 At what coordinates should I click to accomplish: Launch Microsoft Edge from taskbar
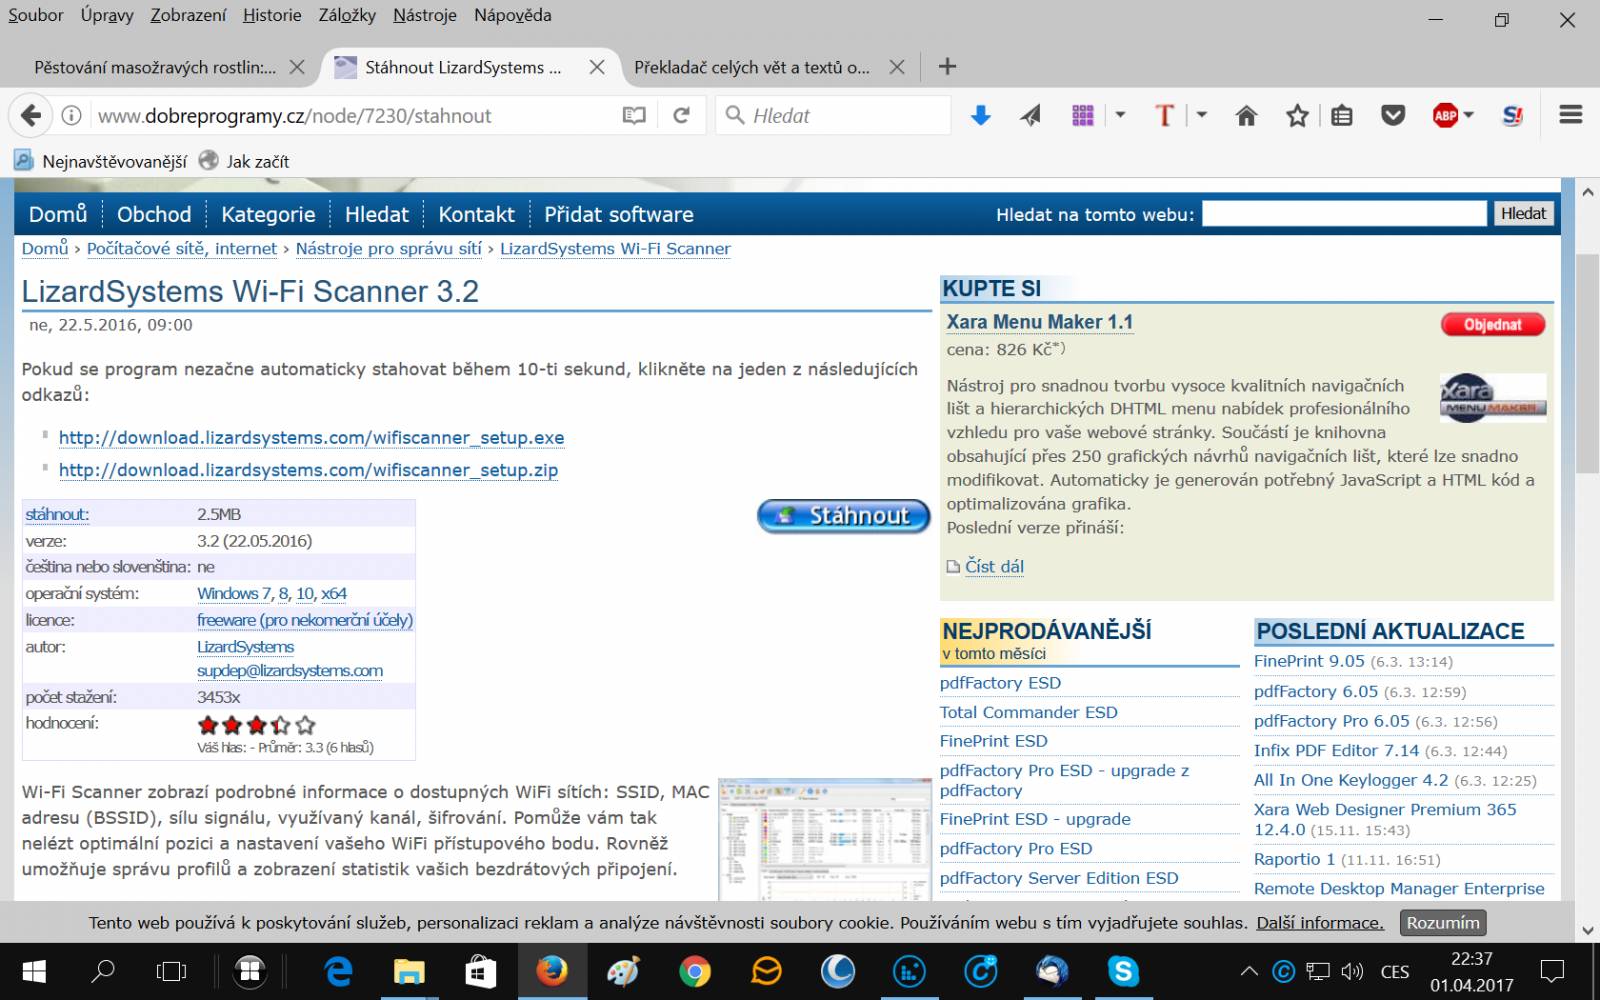coord(339,971)
